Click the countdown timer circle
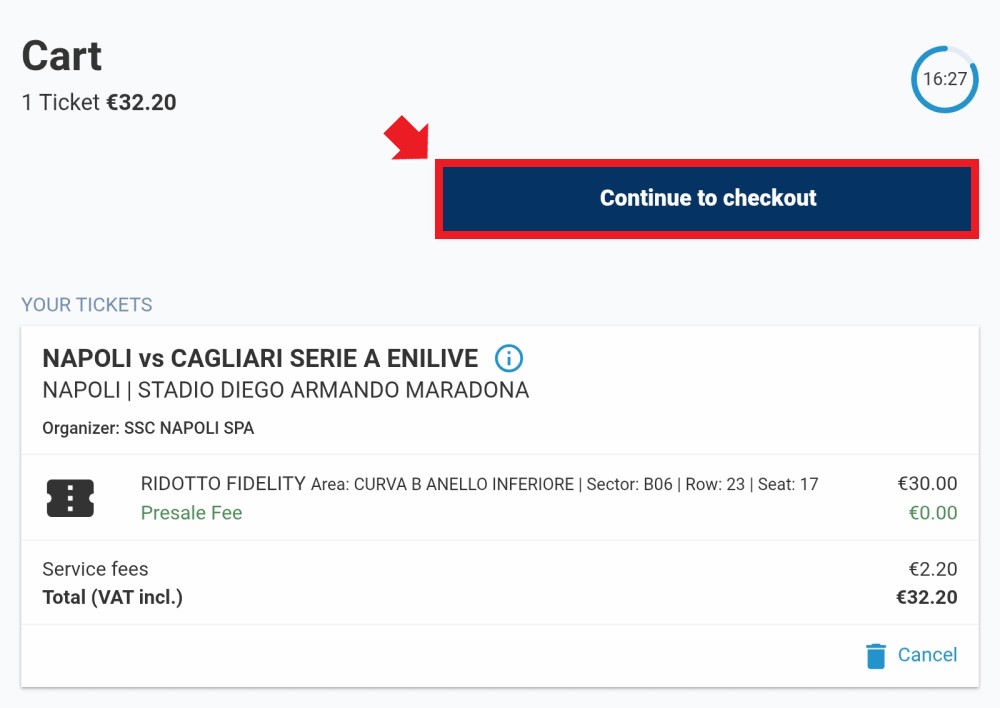Viewport: 1000px width, 708px height. 945,79
